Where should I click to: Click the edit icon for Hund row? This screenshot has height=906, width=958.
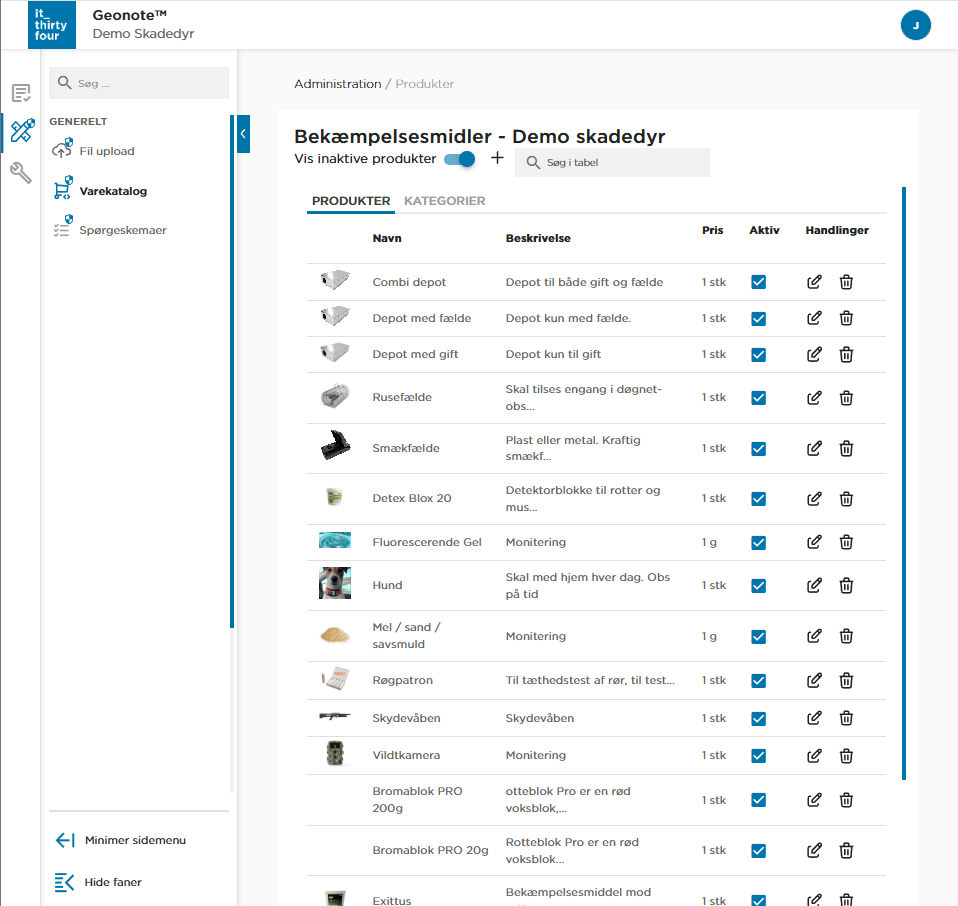[x=814, y=585]
